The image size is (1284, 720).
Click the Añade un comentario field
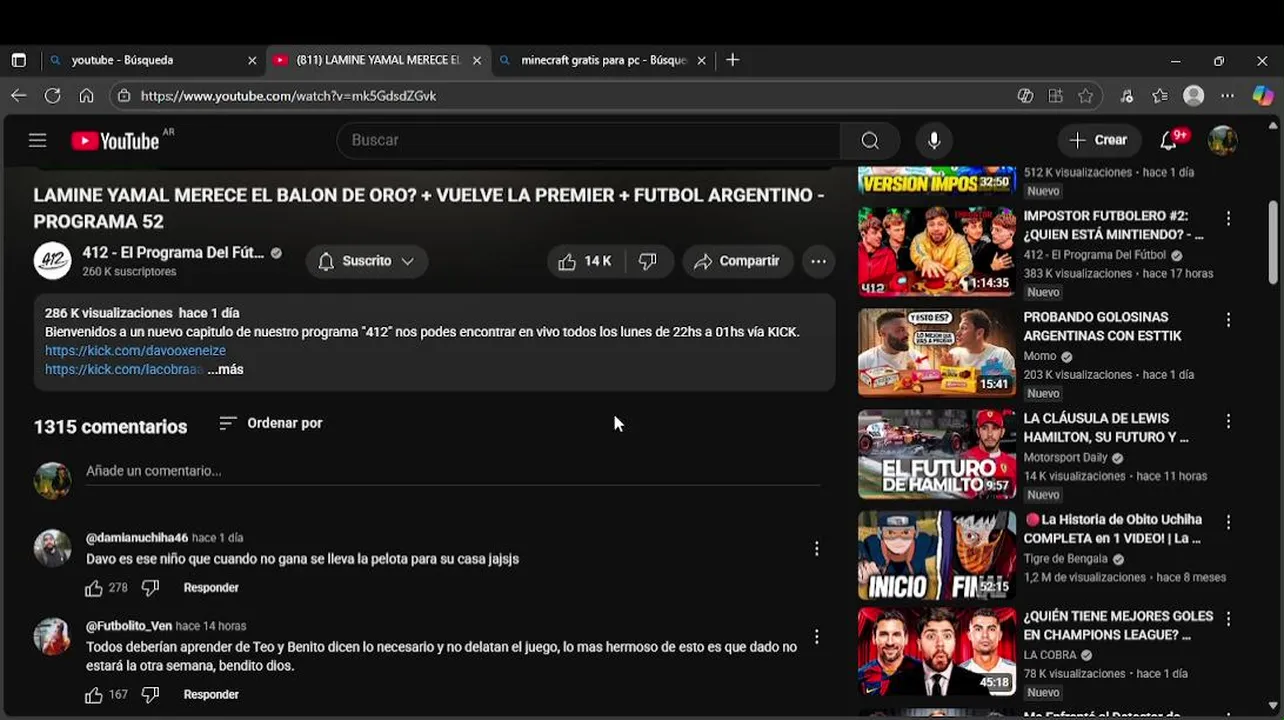[453, 471]
